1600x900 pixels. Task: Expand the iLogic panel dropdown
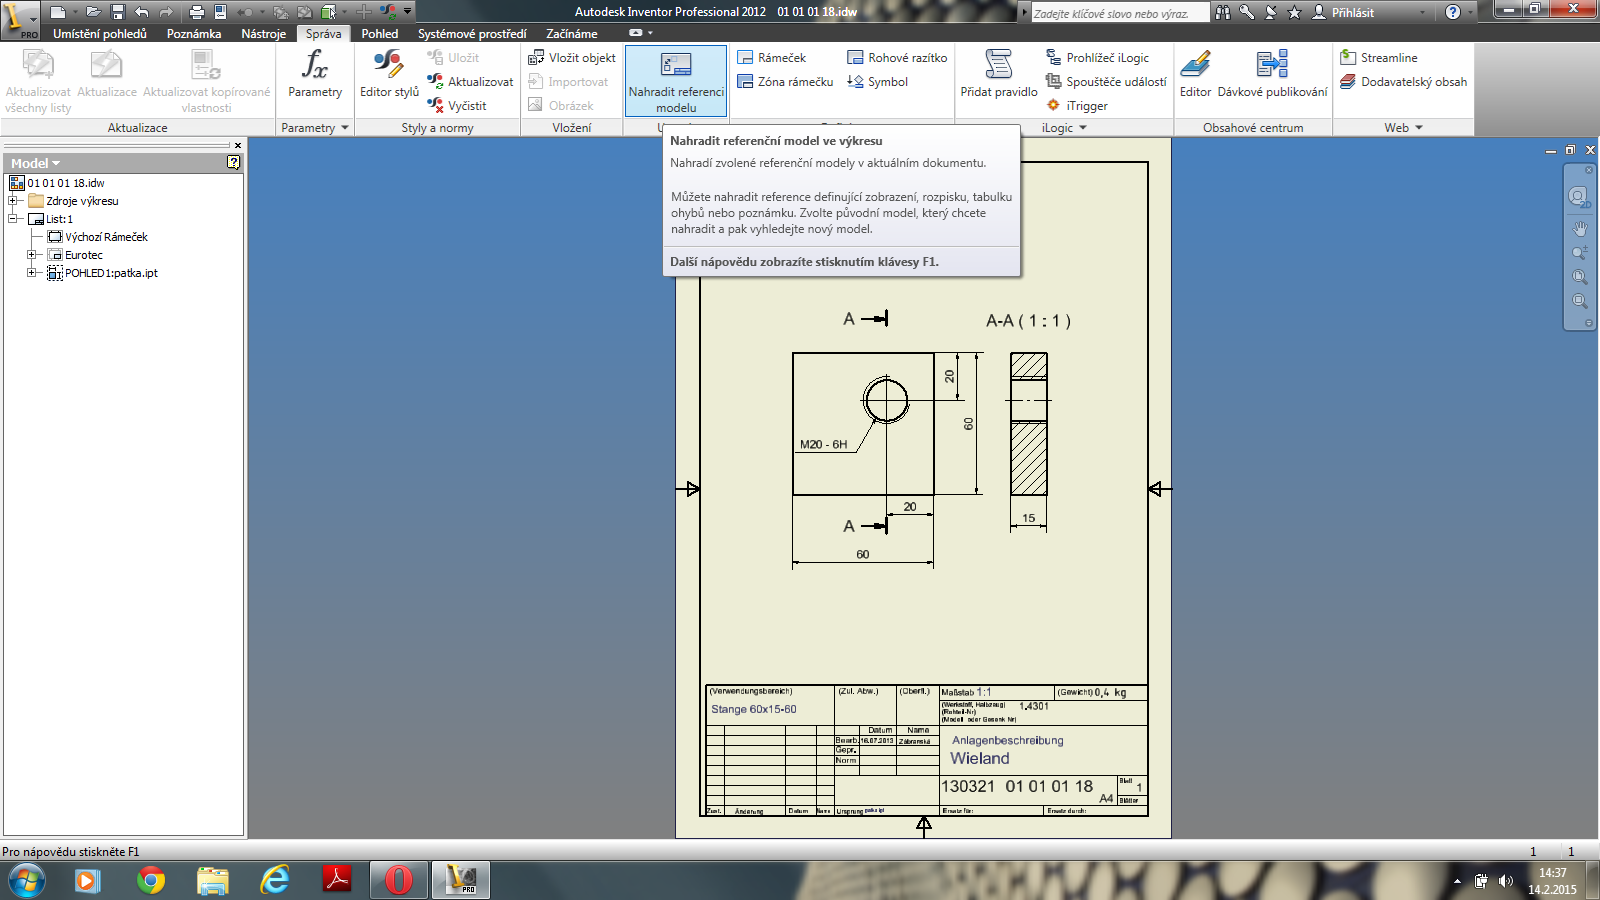tap(1083, 127)
